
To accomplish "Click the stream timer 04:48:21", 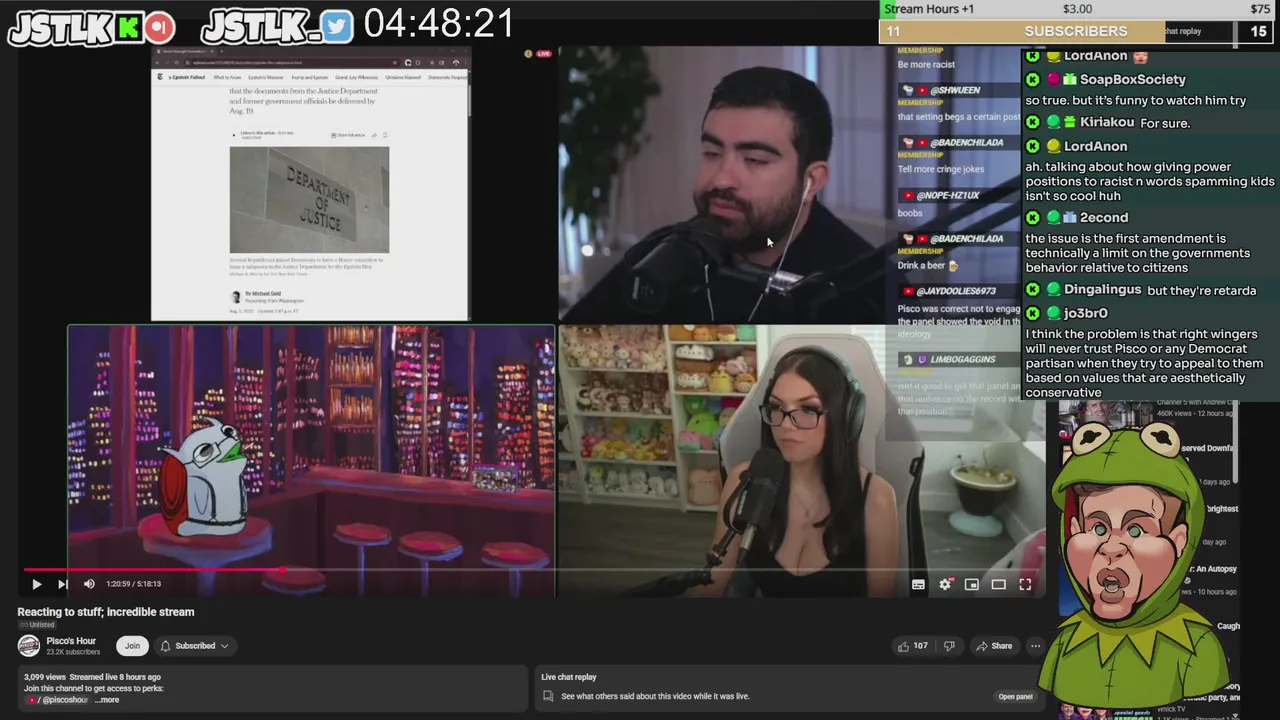I will click(438, 24).
